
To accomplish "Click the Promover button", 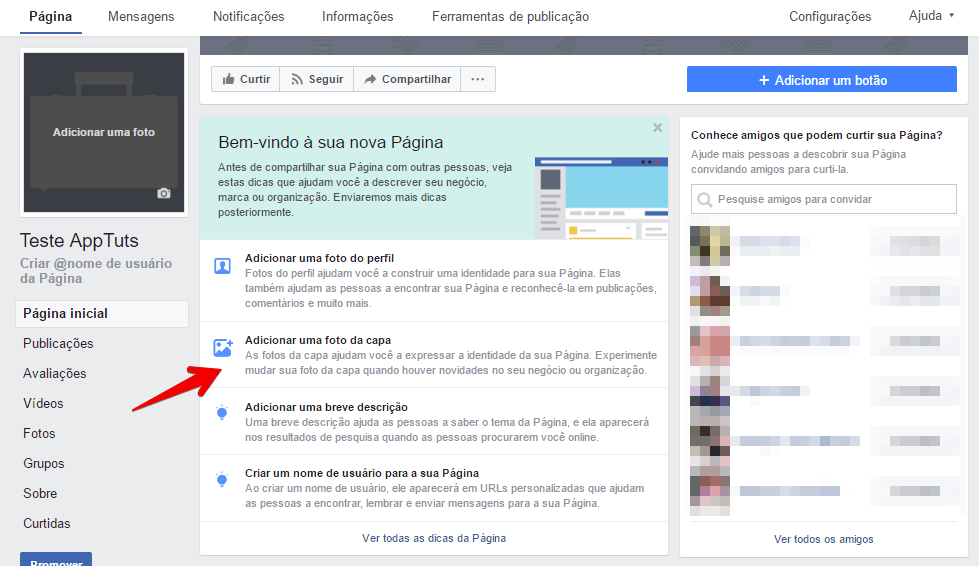I will 56,560.
